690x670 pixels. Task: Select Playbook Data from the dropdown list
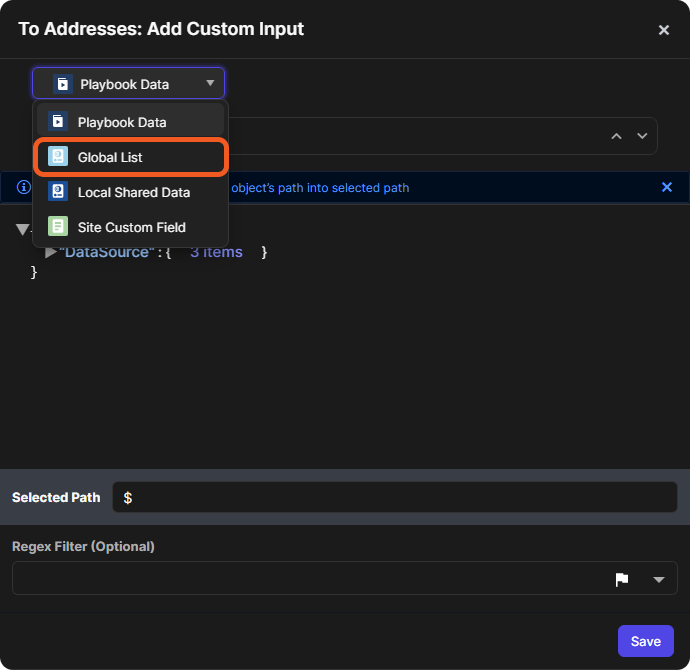(x=130, y=122)
